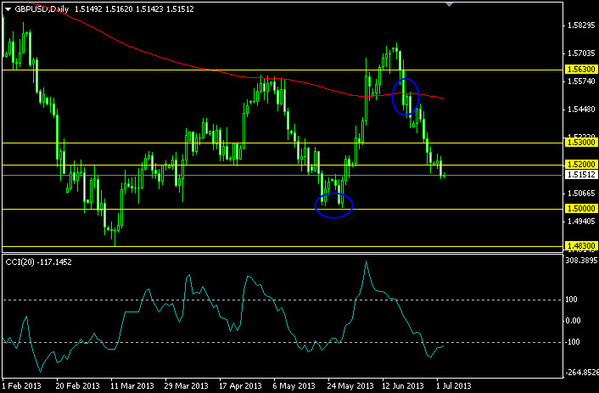This screenshot has height=393, width=599.
Task: Select the 1.52000 yellow price tag
Action: 581,164
